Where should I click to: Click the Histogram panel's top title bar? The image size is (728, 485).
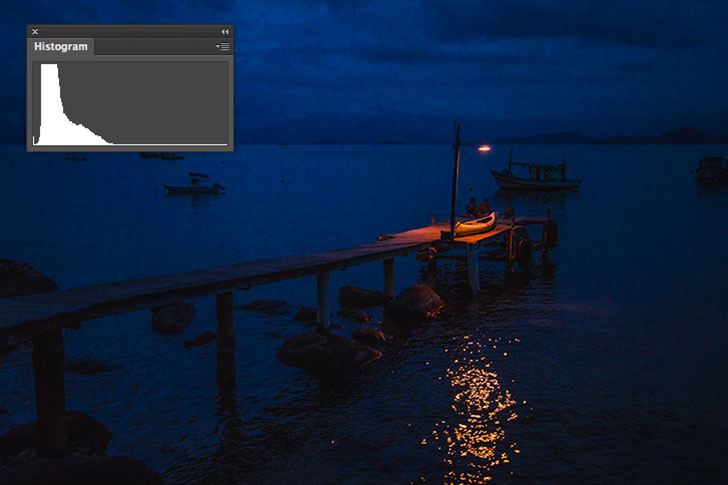pyautogui.click(x=130, y=32)
